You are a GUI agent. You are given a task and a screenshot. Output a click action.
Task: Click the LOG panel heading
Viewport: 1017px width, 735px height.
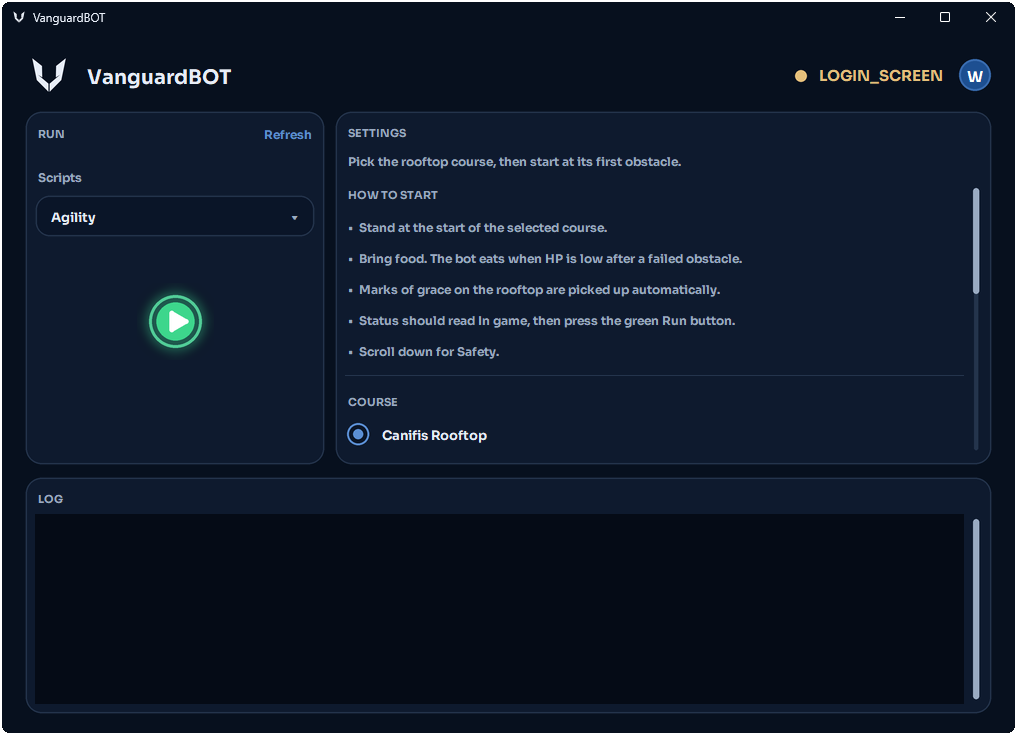(x=50, y=499)
